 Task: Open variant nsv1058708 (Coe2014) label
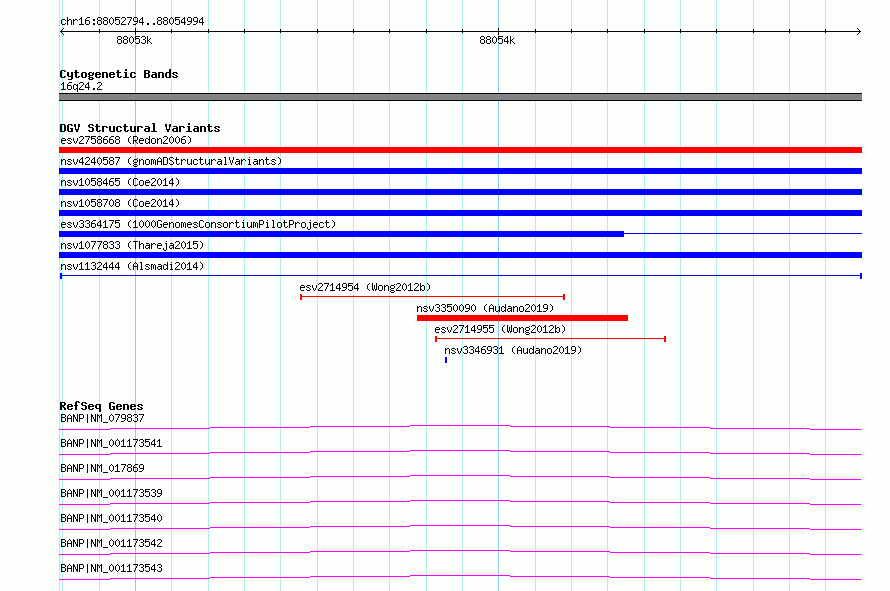tap(120, 203)
